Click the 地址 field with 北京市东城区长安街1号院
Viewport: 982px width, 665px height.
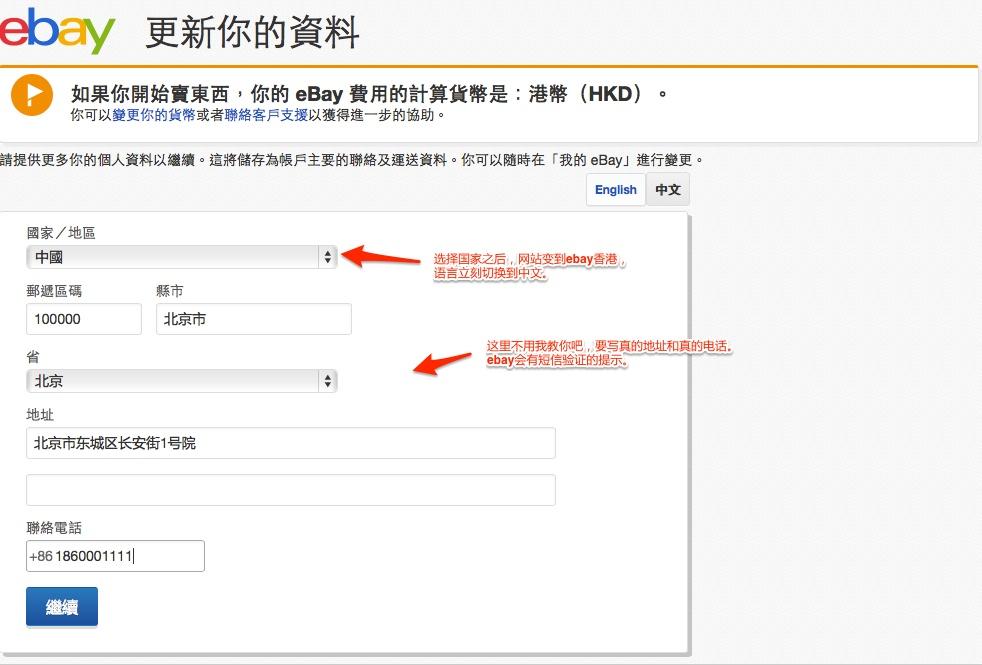[291, 443]
